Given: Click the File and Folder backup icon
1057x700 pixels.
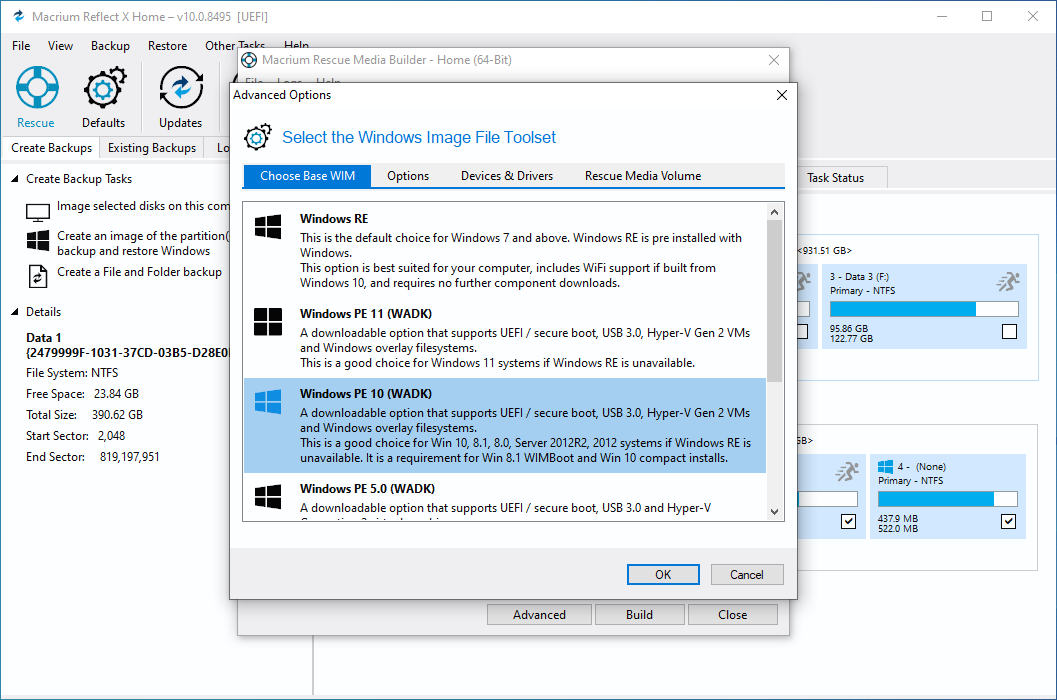Looking at the screenshot, I should click(38, 276).
